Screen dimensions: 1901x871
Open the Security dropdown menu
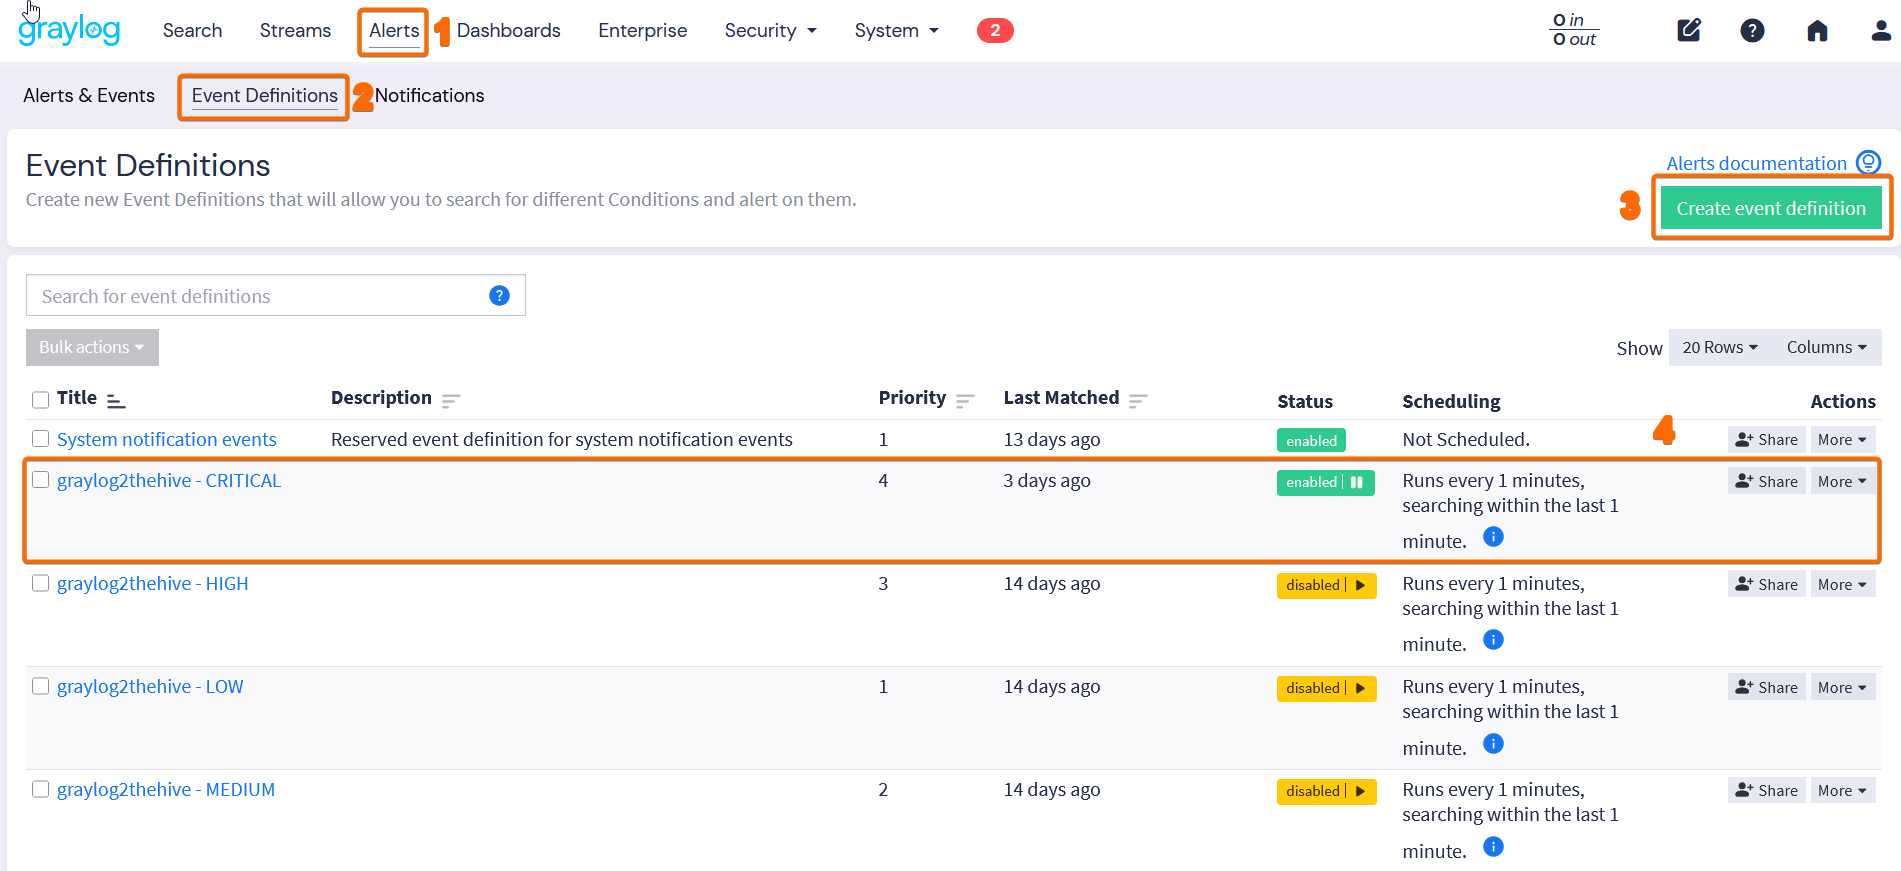click(770, 30)
